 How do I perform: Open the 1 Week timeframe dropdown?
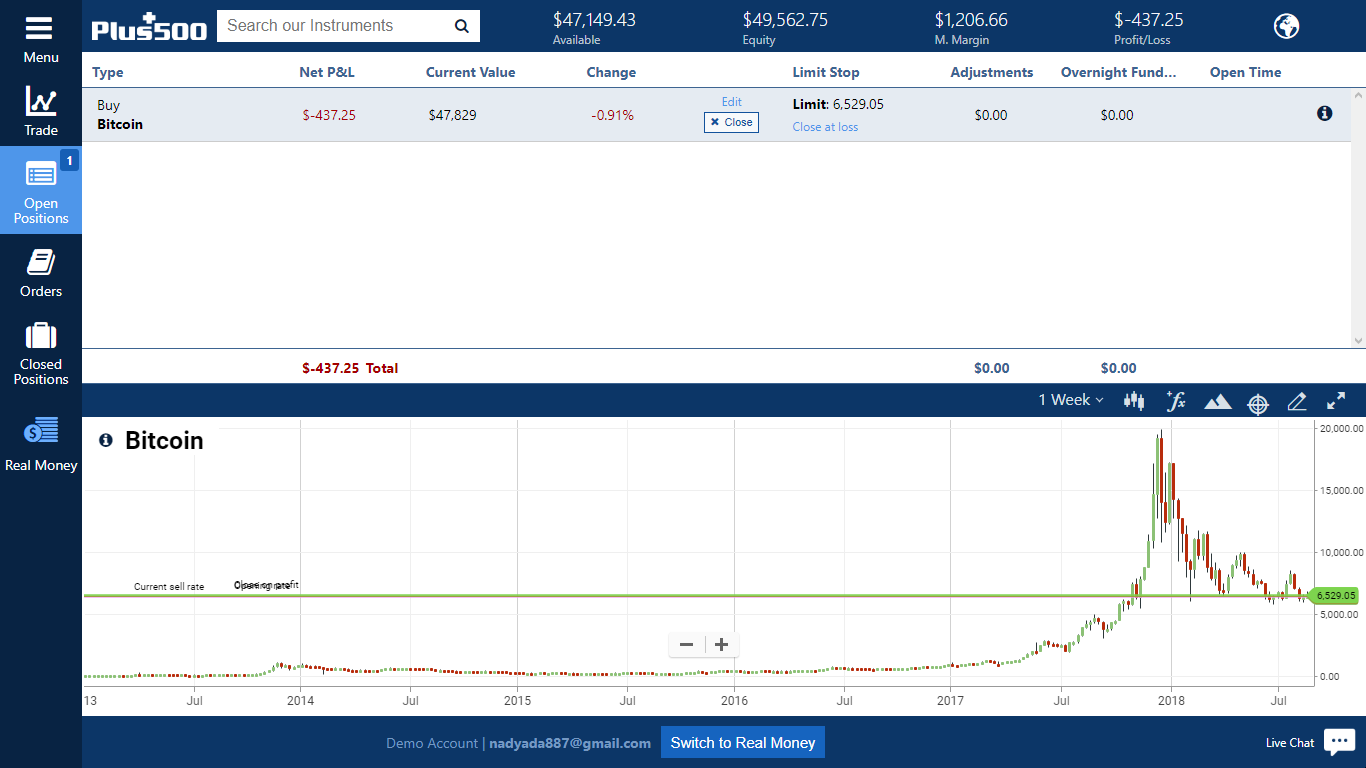click(x=1070, y=400)
